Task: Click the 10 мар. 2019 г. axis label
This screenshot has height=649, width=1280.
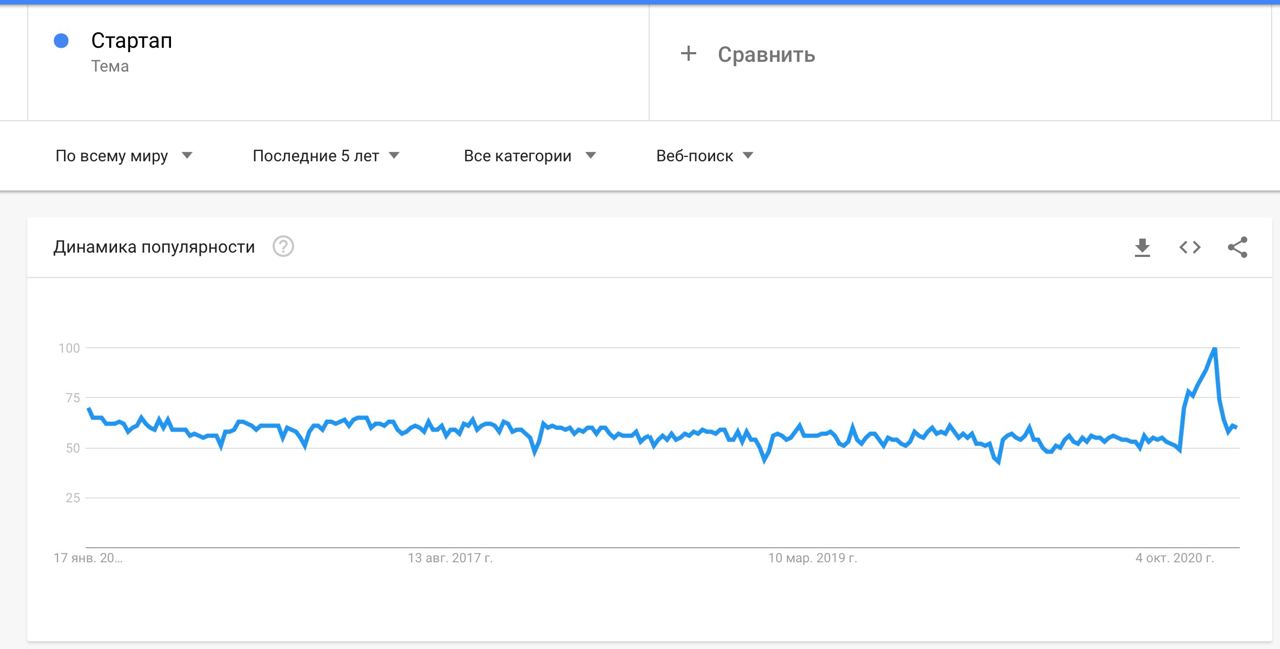Action: pos(812,558)
